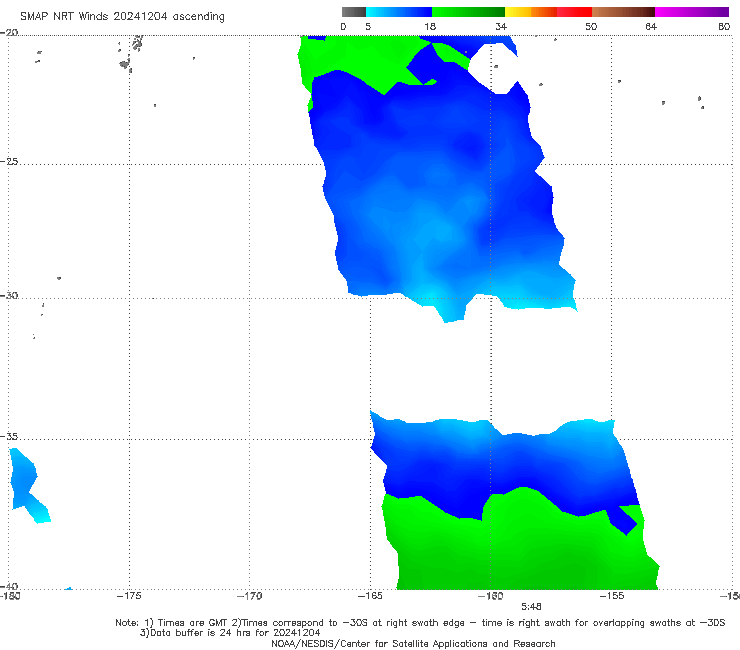Viewport: 740px width, 650px height.
Task: Click the latitude label '-30'
Action: 9,296
